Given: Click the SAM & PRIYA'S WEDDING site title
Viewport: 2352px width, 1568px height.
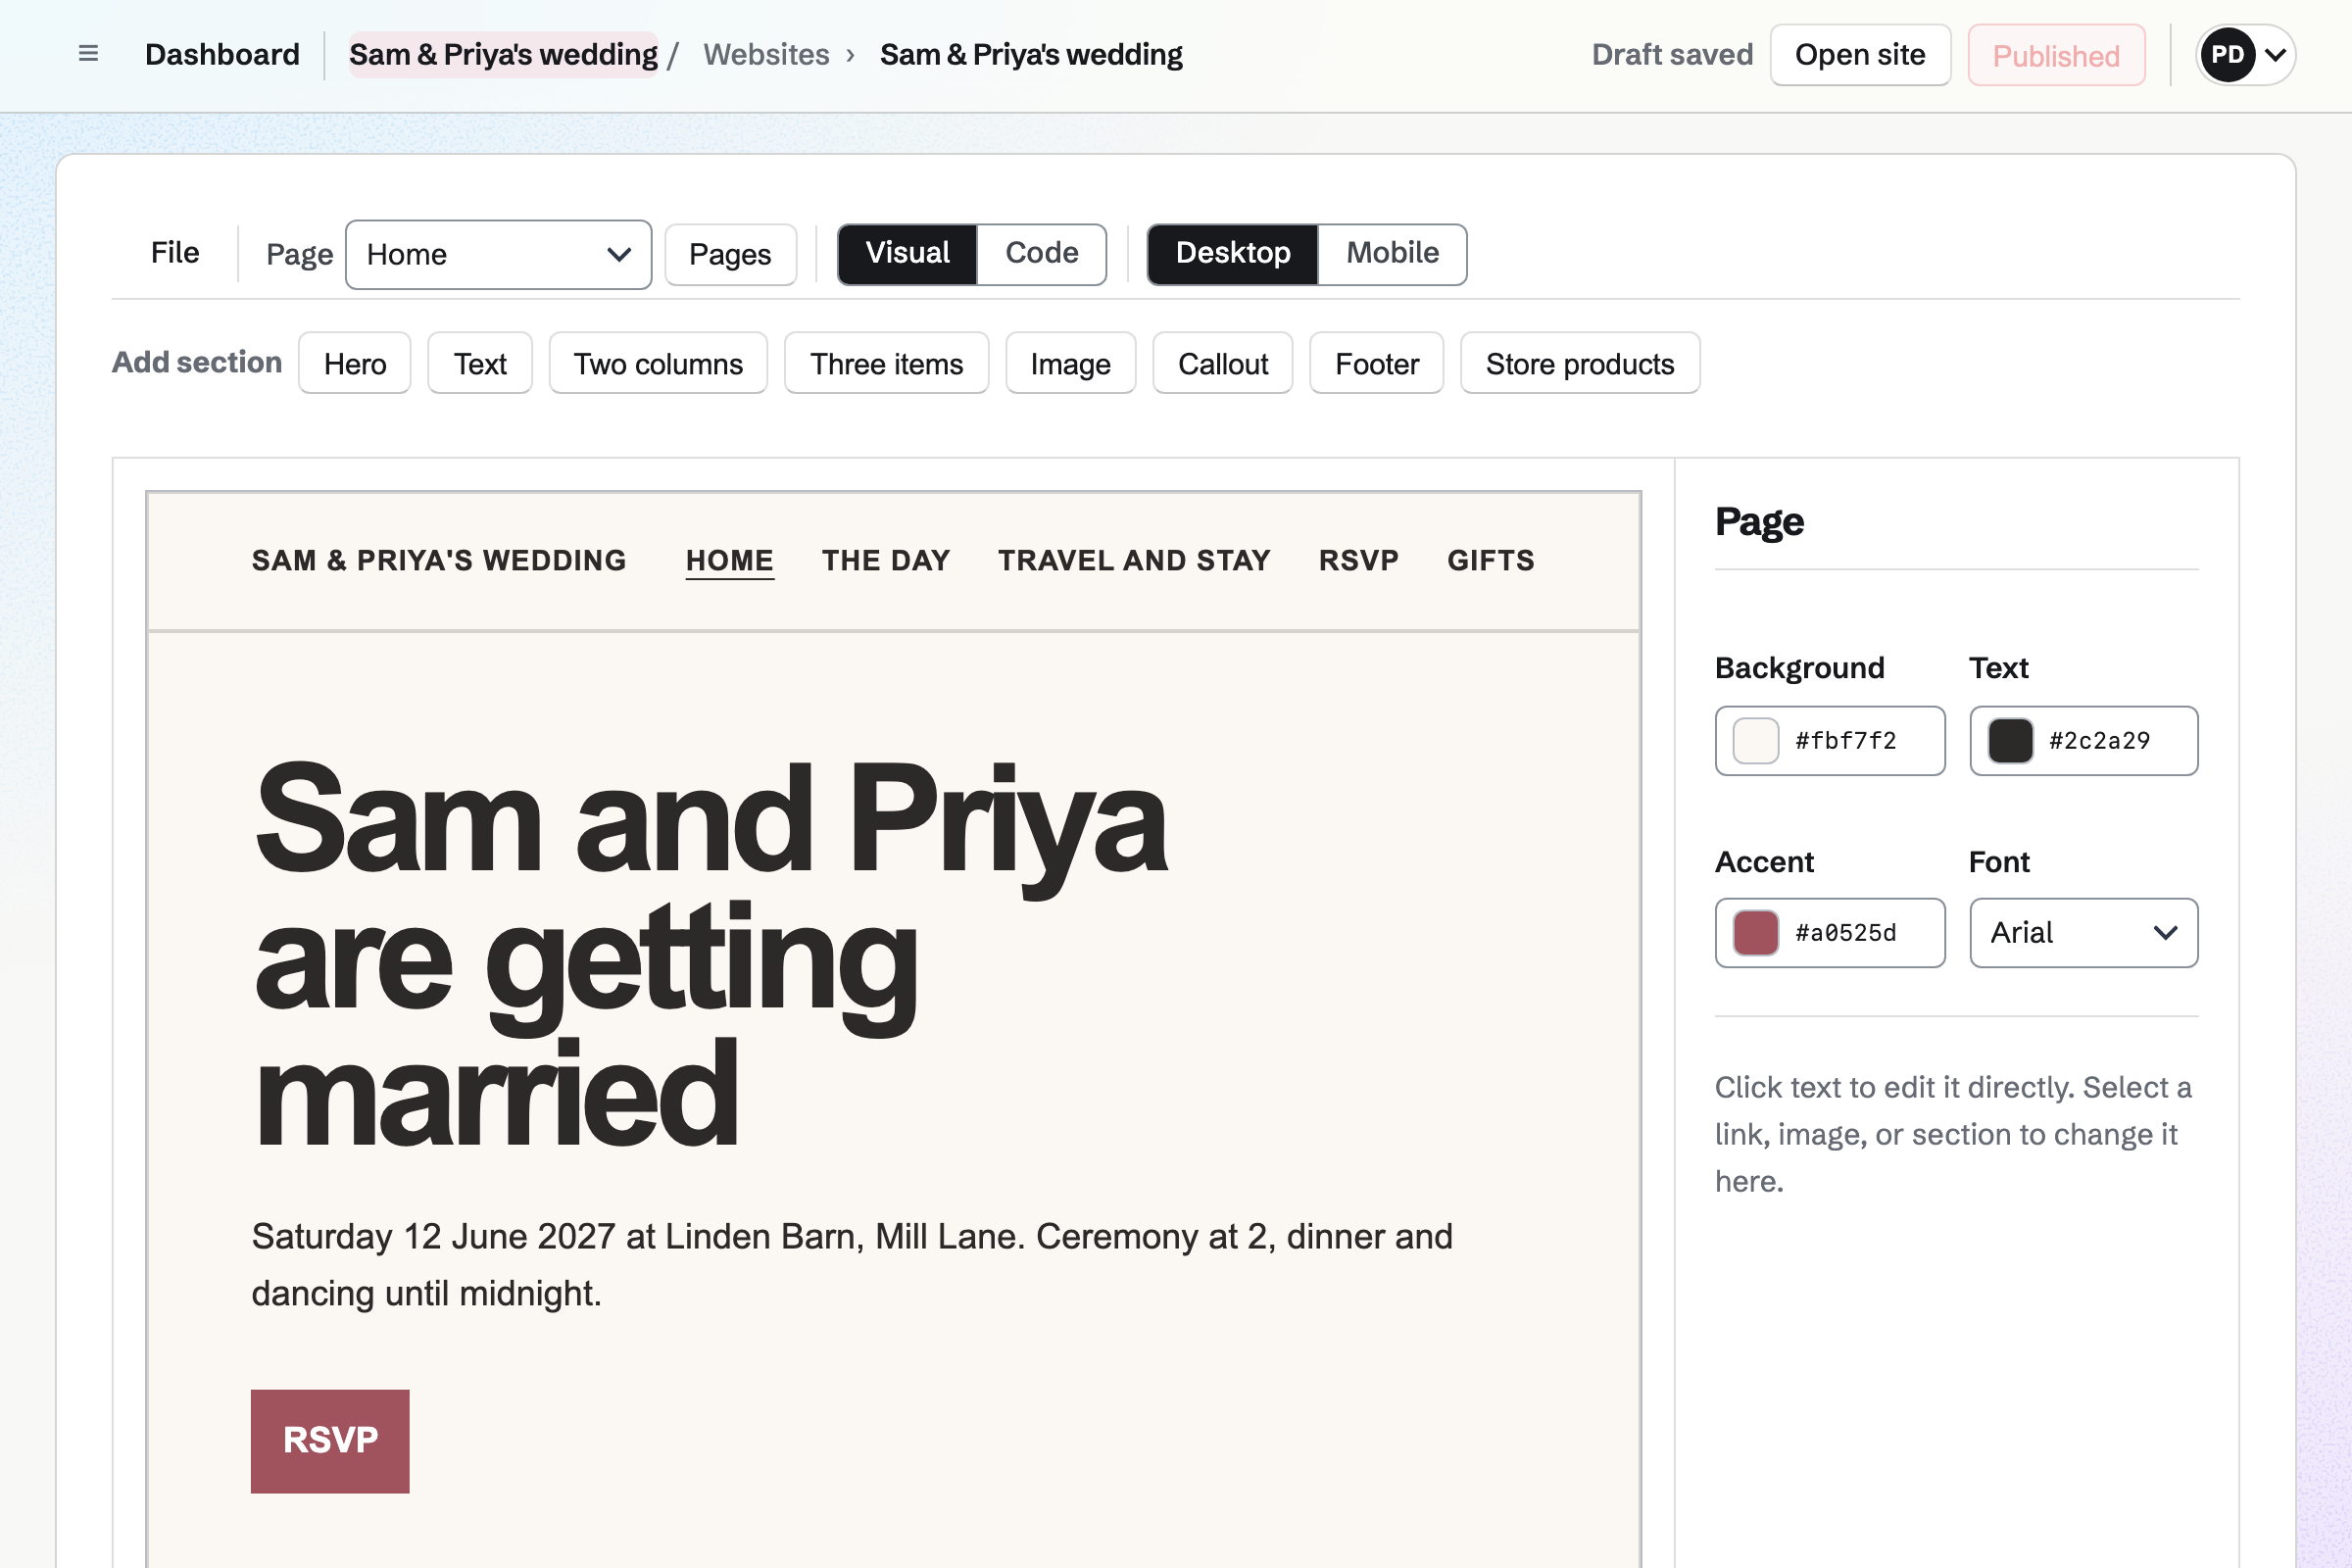Looking at the screenshot, I should 439,560.
